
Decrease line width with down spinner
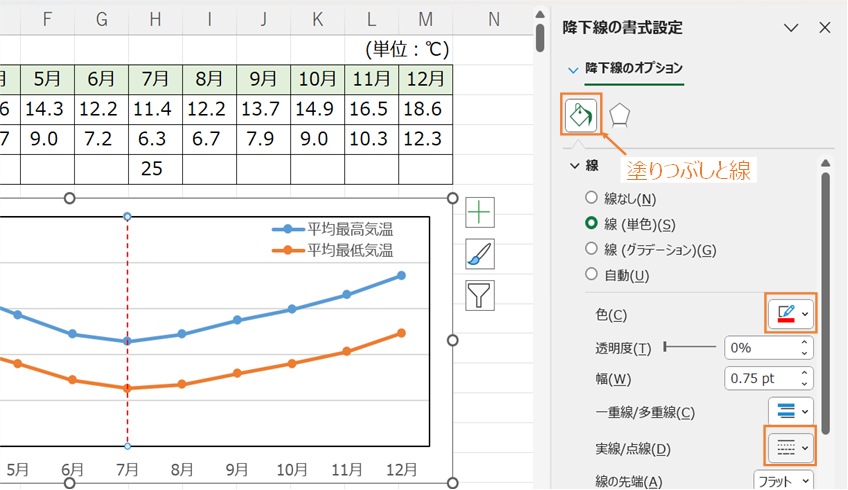coord(805,384)
